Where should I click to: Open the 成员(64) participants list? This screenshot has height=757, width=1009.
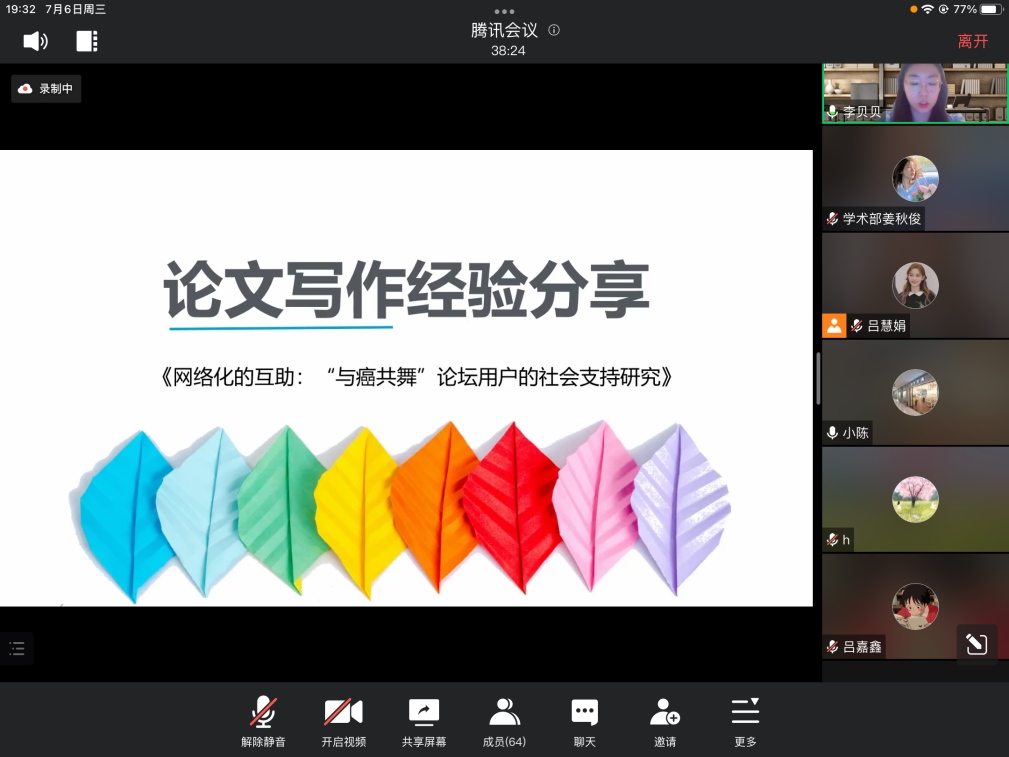(x=504, y=722)
